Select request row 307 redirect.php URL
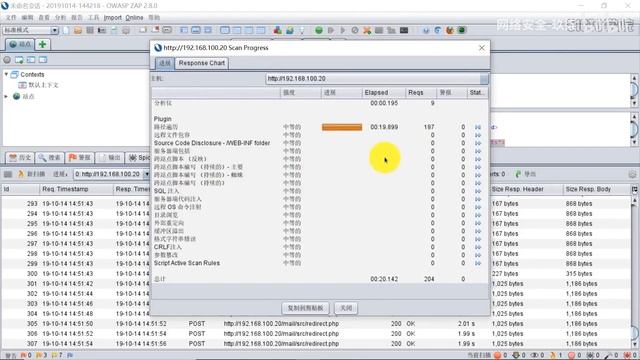640x360 pixels. click(281, 344)
